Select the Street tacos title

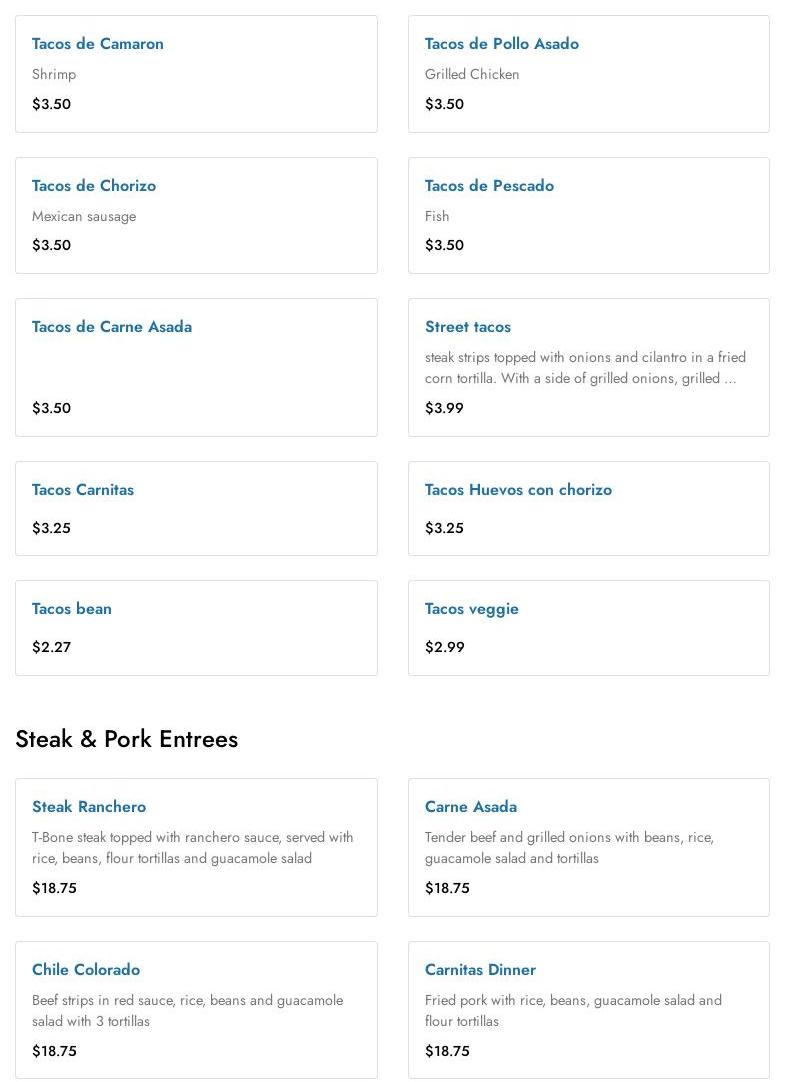click(x=467, y=327)
